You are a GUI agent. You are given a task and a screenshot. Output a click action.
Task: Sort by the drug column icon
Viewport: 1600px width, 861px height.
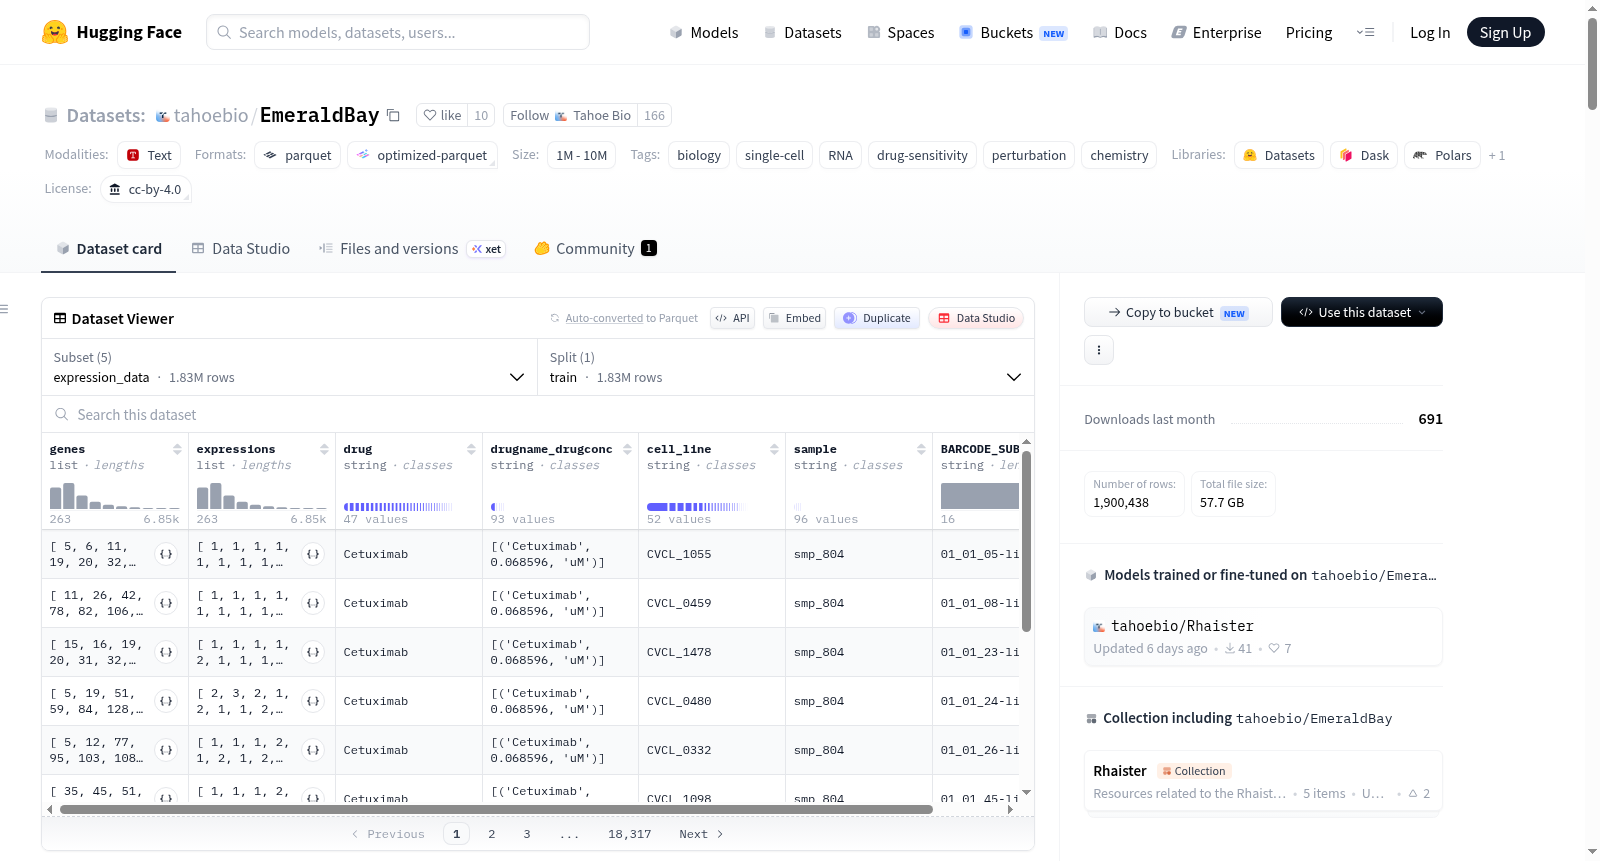click(x=471, y=449)
